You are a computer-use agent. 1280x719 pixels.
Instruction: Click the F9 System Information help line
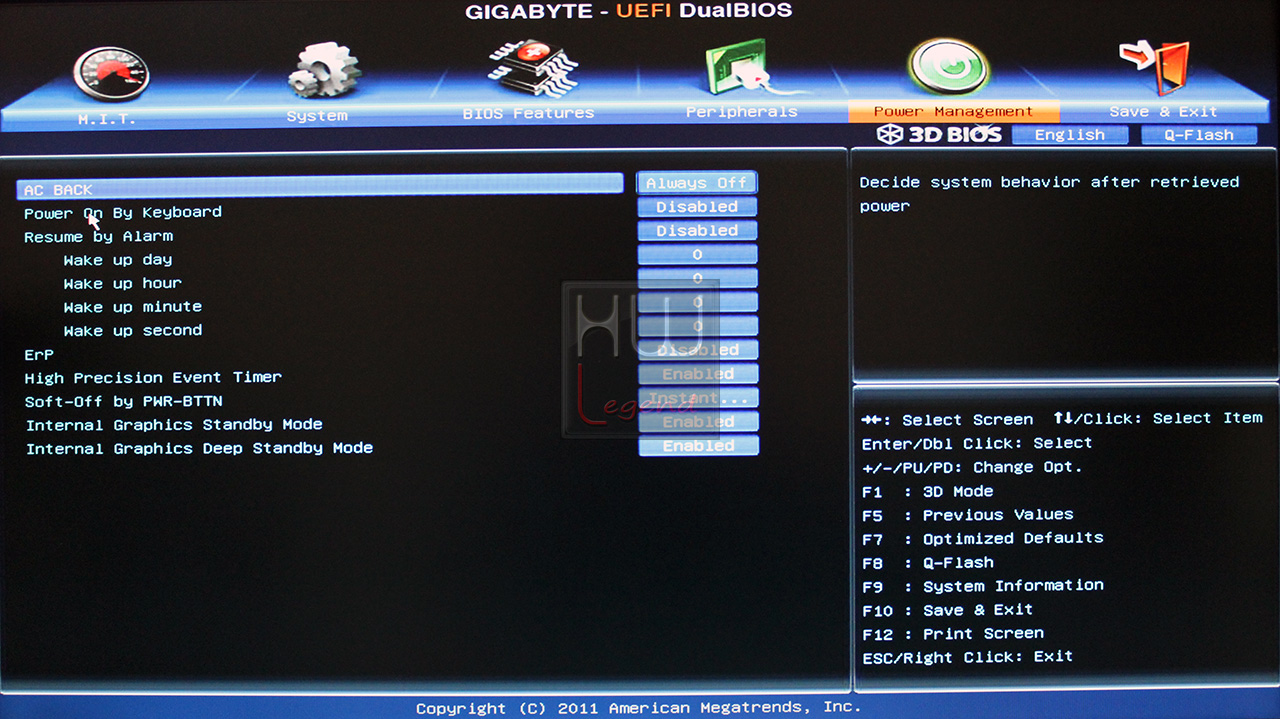(x=982, y=586)
